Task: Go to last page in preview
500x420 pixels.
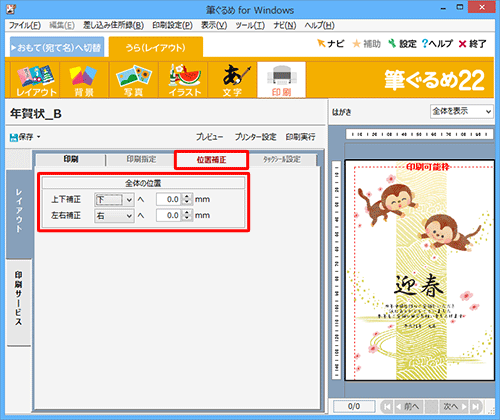Action: tap(476, 406)
